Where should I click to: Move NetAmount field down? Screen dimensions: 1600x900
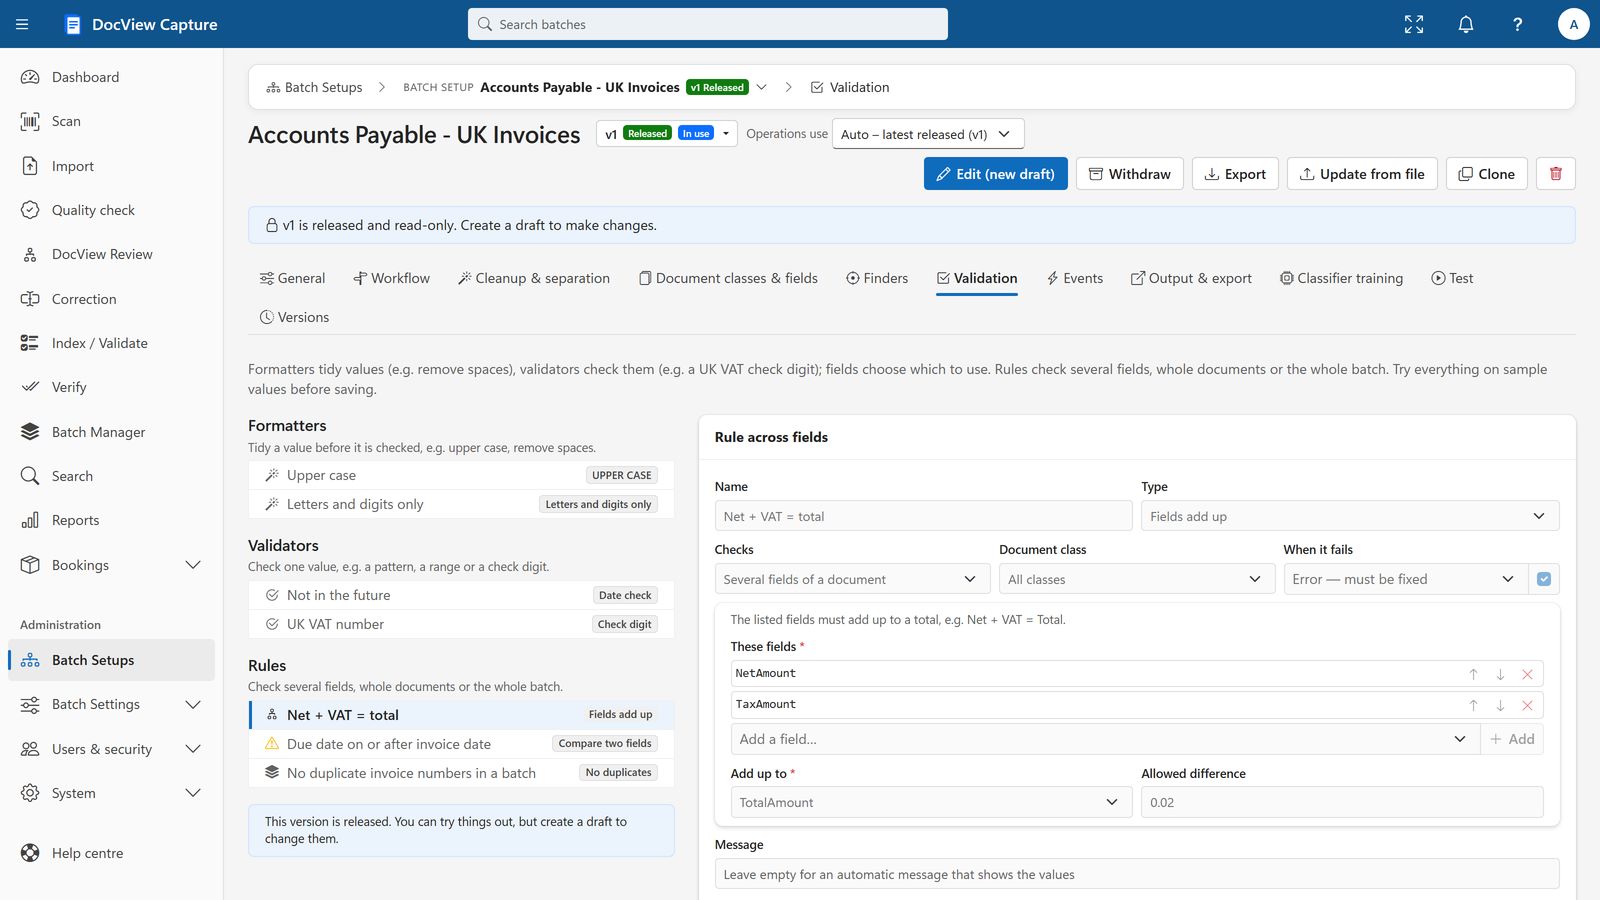(1500, 674)
